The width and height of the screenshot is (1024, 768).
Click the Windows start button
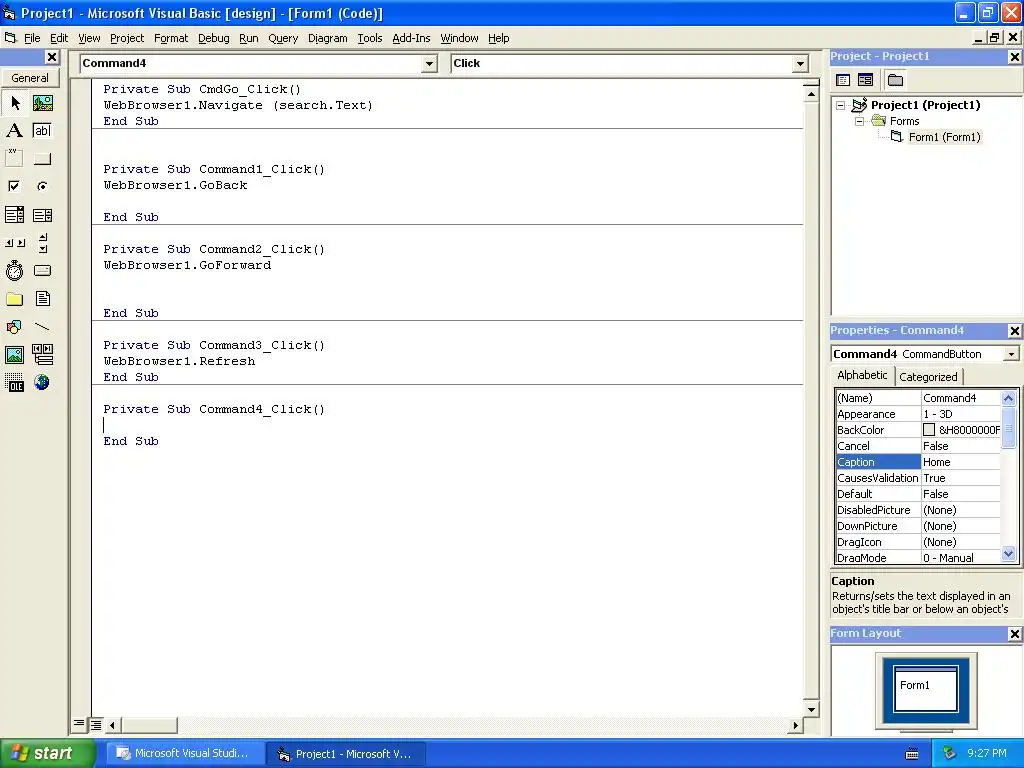point(48,753)
